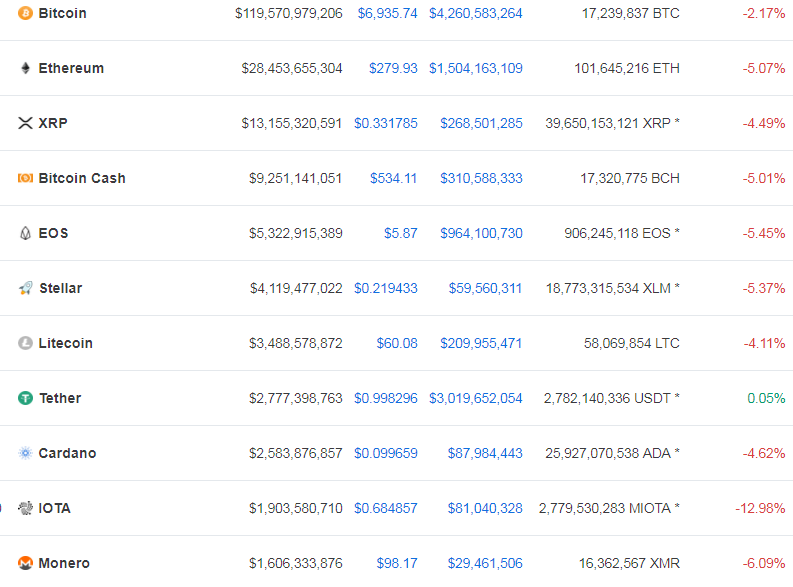793x587 pixels.
Task: Open the Stellar name link
Action: [x=61, y=288]
